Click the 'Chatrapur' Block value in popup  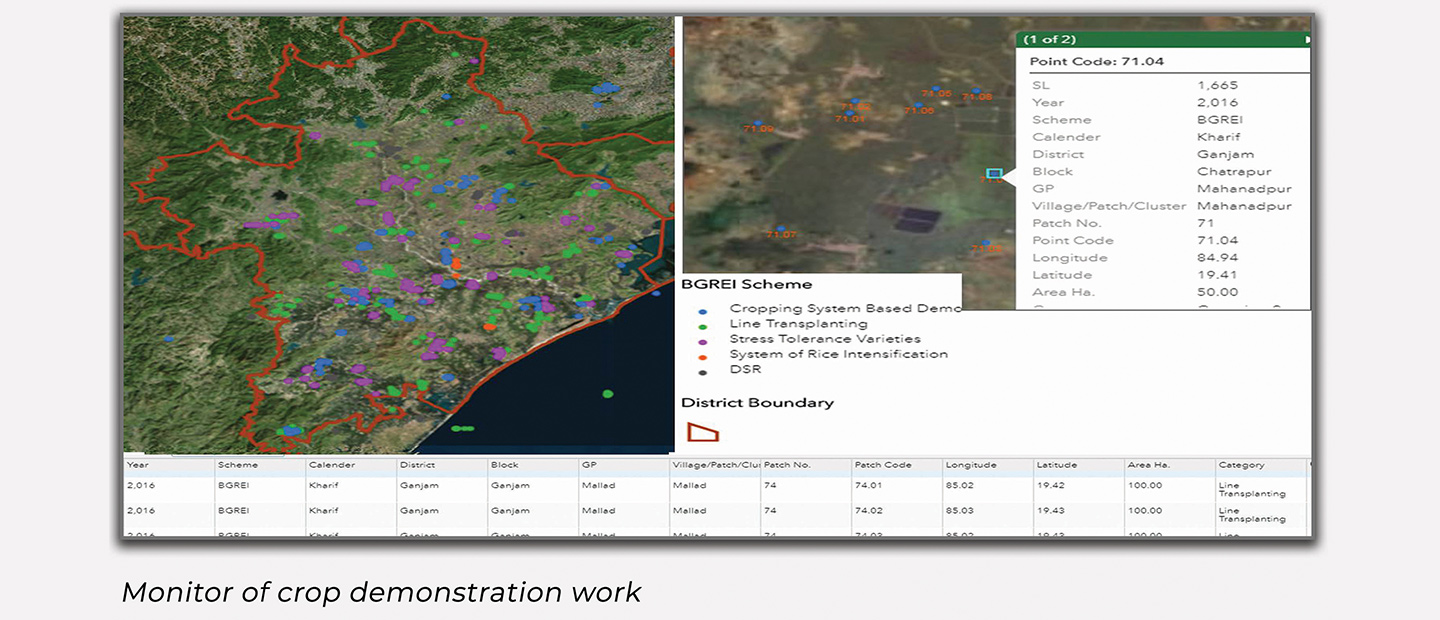pos(1232,171)
